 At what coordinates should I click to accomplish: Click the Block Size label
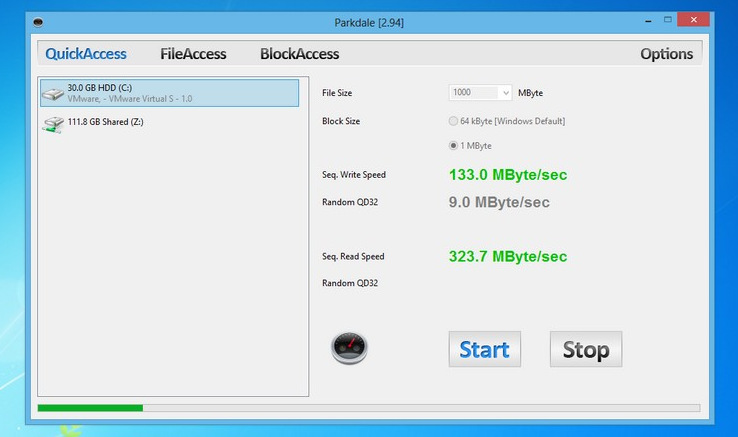pos(341,121)
